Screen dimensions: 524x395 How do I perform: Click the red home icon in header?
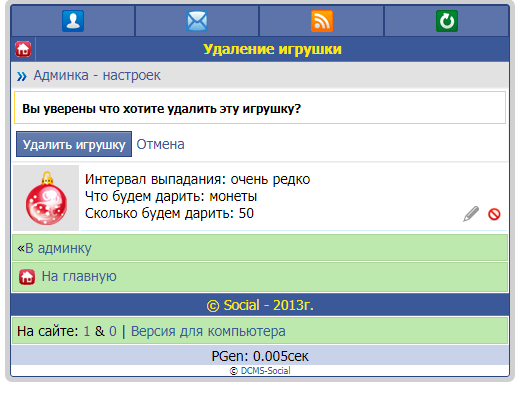(23, 49)
